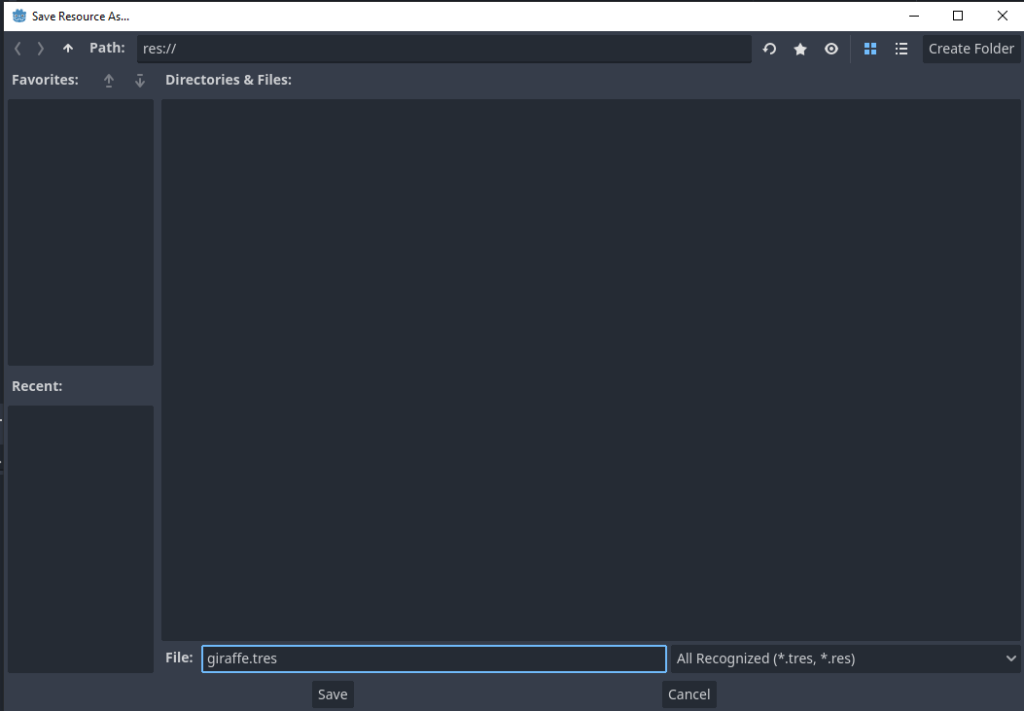Refresh the file list
Image resolution: width=1024 pixels, height=711 pixels.
[x=769, y=49]
